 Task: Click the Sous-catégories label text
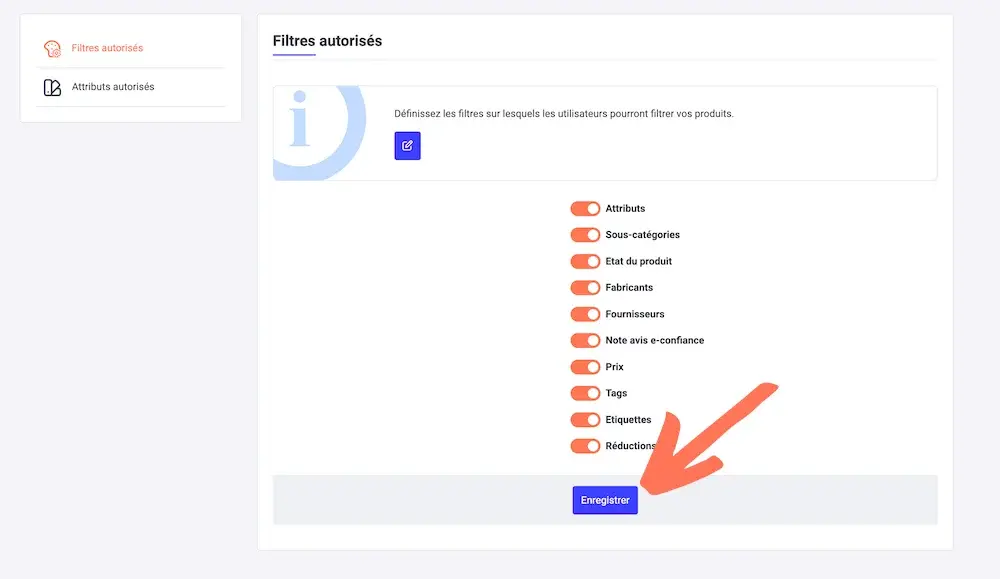click(x=642, y=235)
